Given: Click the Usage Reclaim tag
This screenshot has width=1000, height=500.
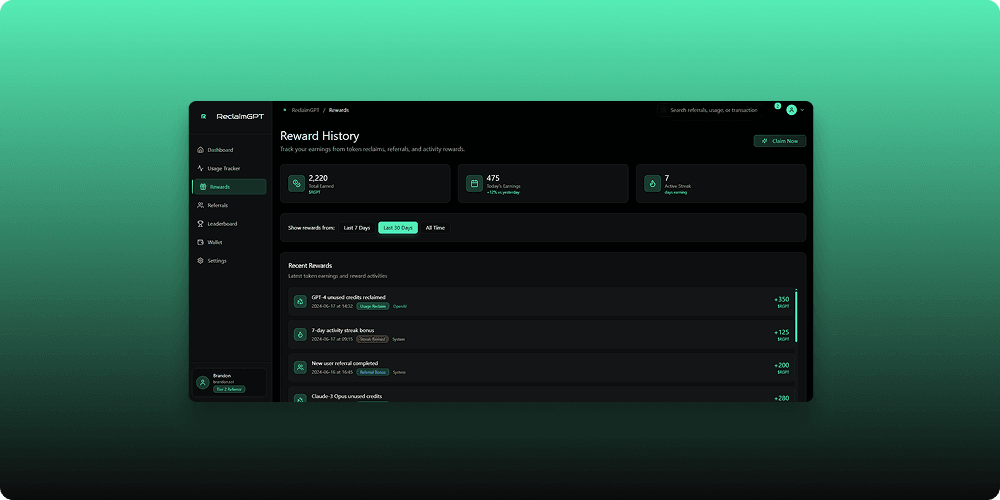Looking at the screenshot, I should pos(372,306).
